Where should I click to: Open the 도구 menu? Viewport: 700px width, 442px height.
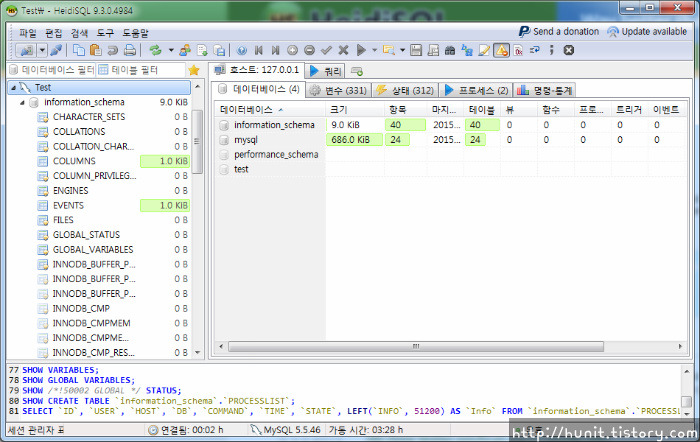105,33
